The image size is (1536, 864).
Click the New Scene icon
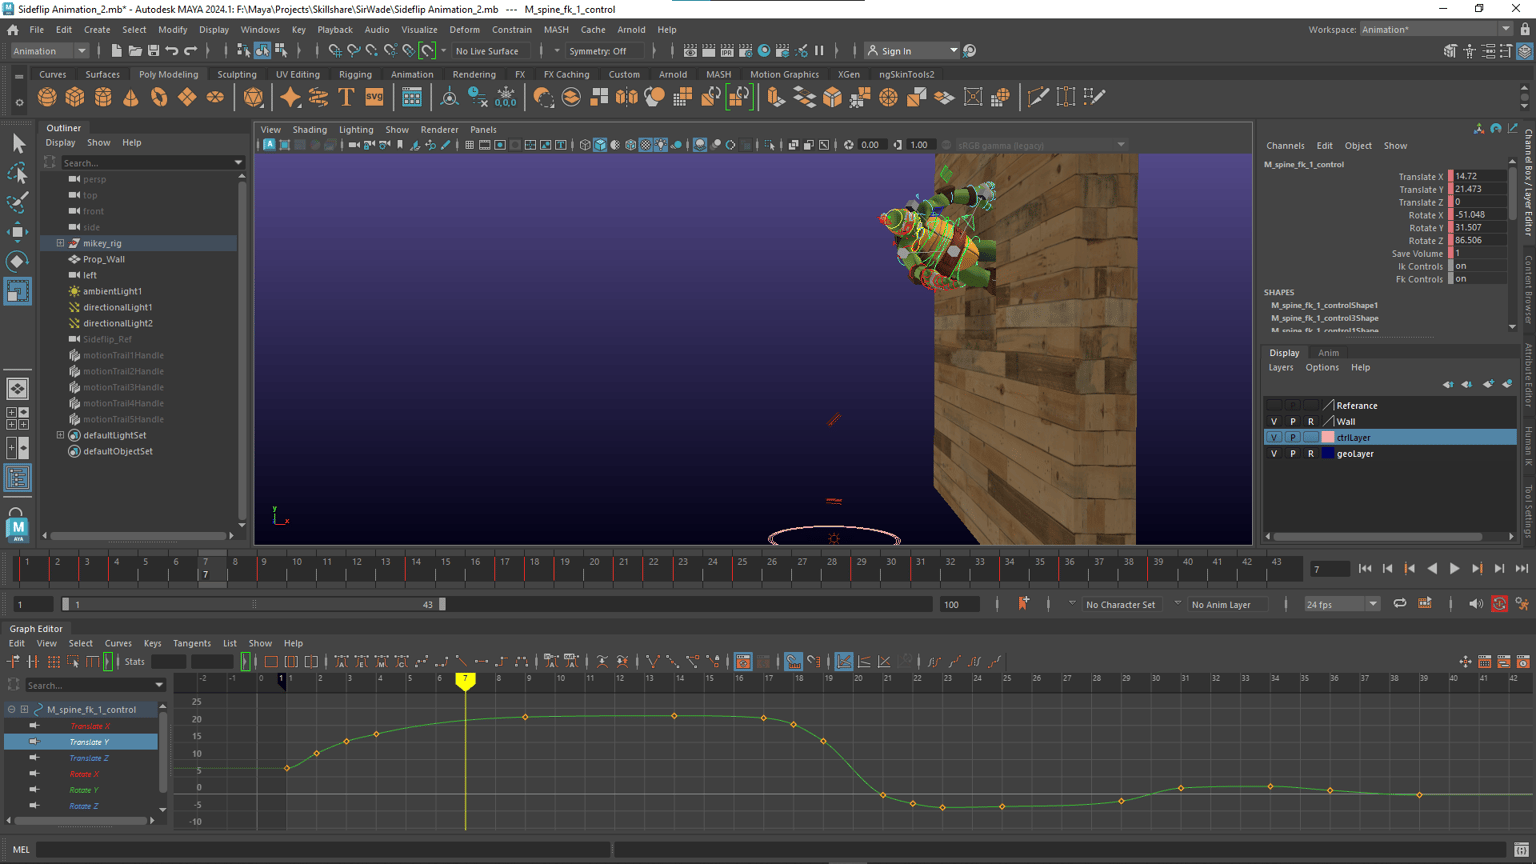tap(116, 51)
